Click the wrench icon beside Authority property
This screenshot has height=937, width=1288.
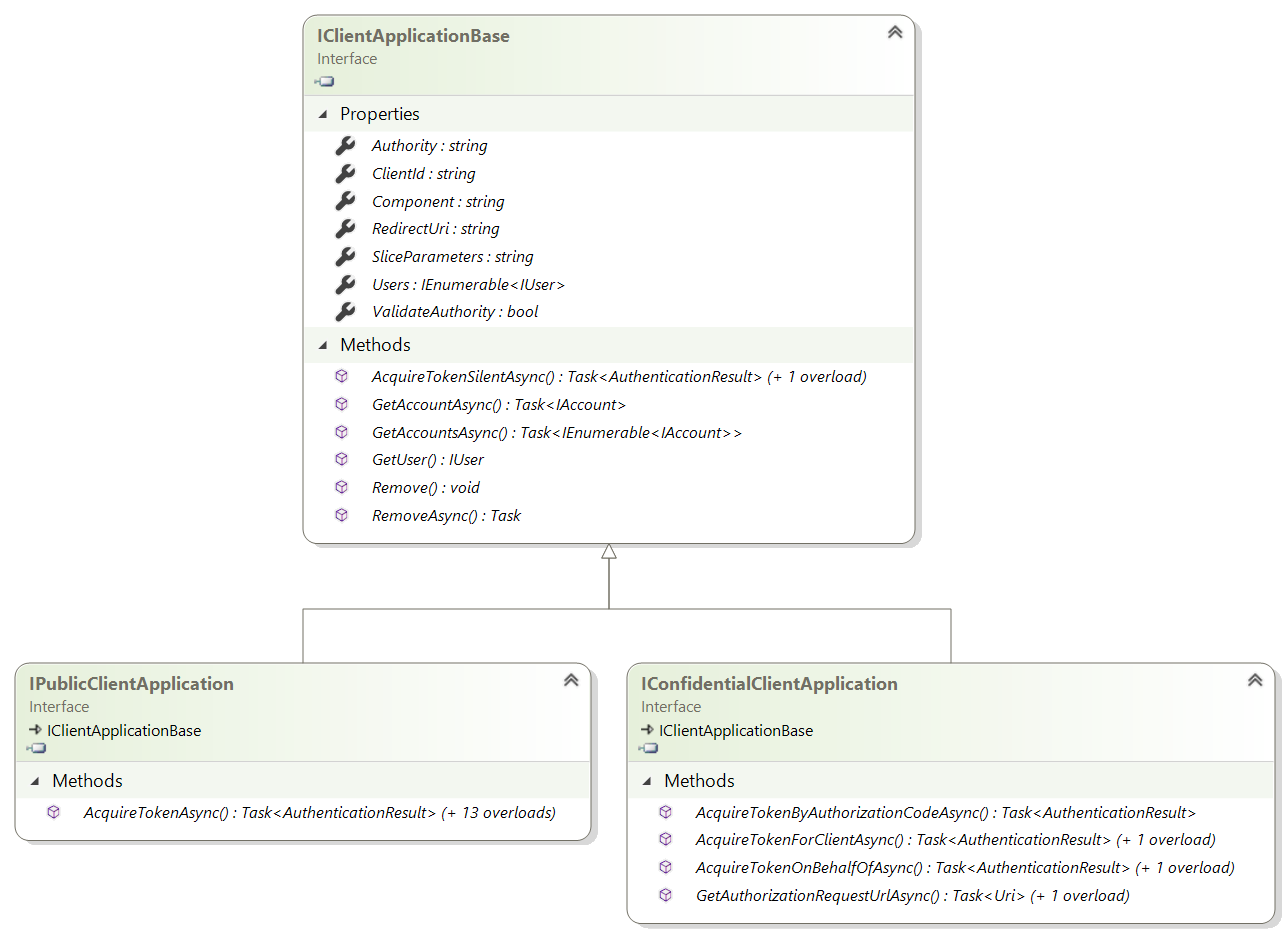click(345, 145)
